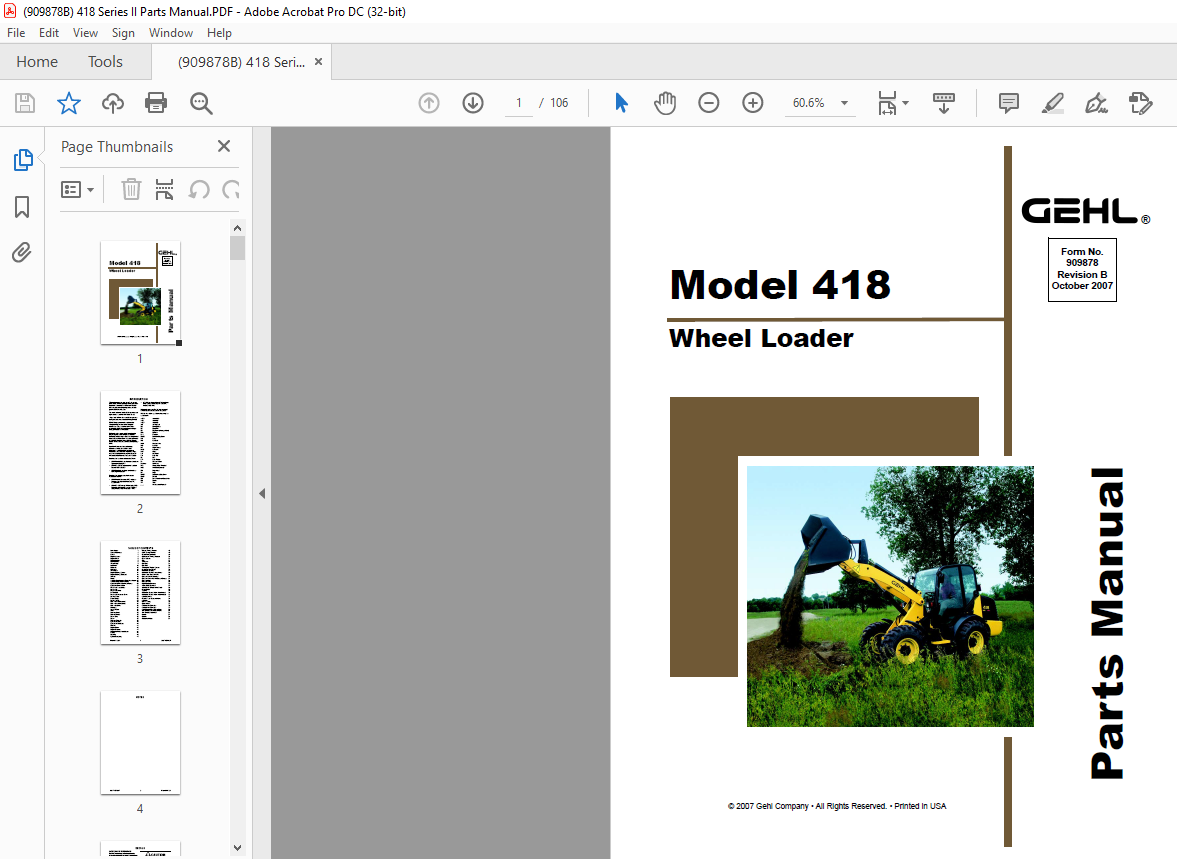The image size is (1177, 859).
Task: Choose the Selection arrow tool
Action: 621,103
